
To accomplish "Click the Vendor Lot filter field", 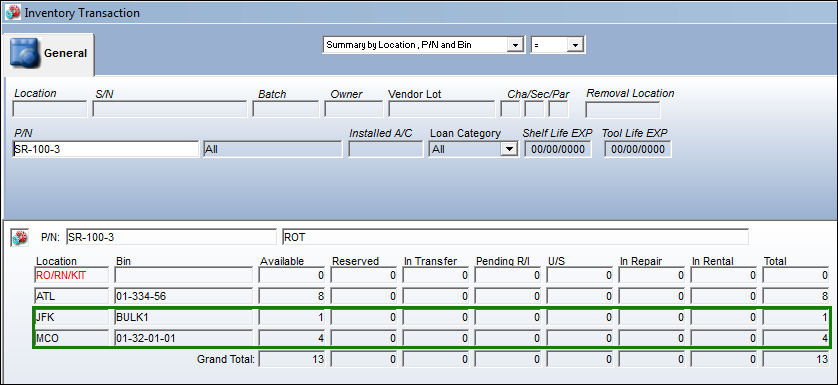I will (x=441, y=109).
